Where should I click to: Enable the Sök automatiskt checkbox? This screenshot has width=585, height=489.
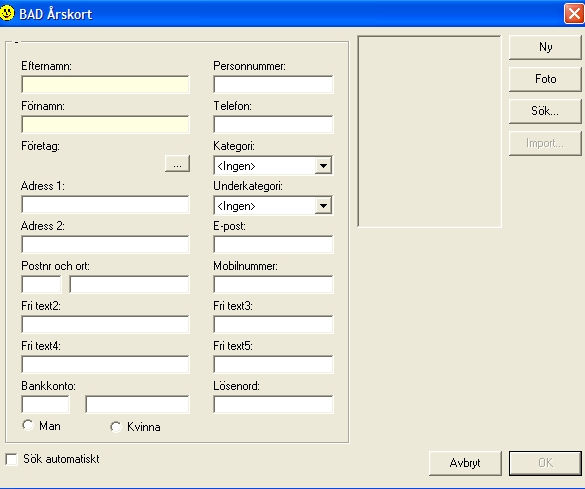click(12, 459)
